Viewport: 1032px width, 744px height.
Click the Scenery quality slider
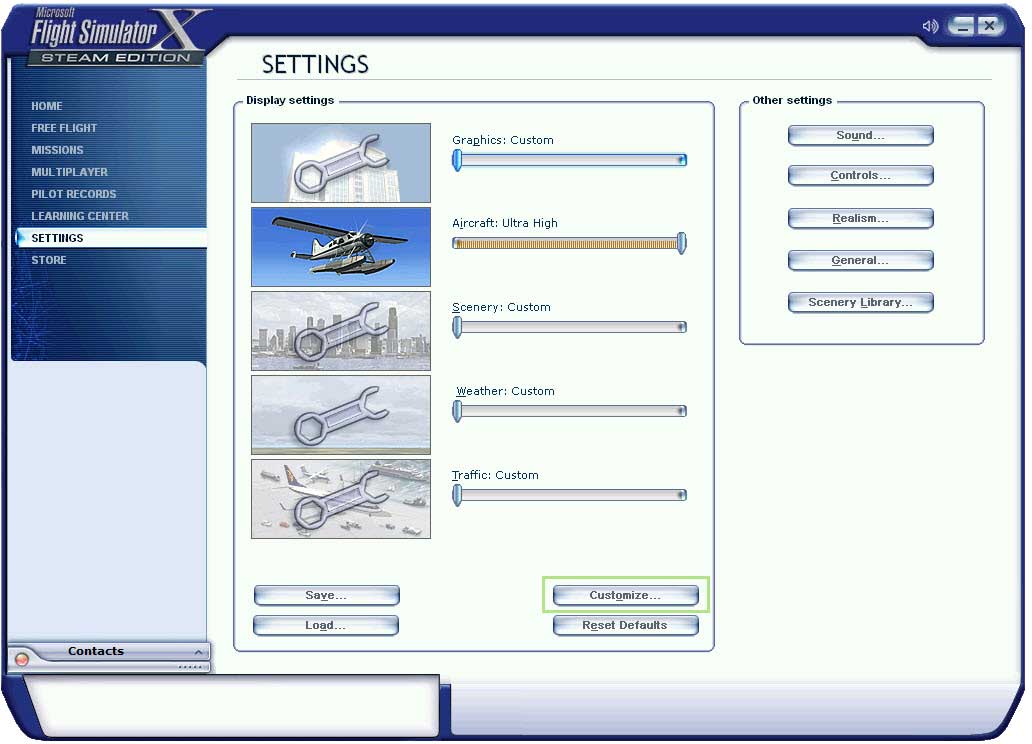point(569,327)
